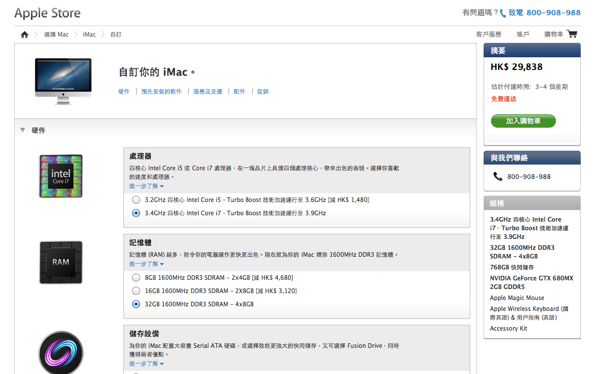Viewport: 600px width, 374px height.
Task: Click the phone icon beside 致電 800-908-988
Action: [503, 13]
